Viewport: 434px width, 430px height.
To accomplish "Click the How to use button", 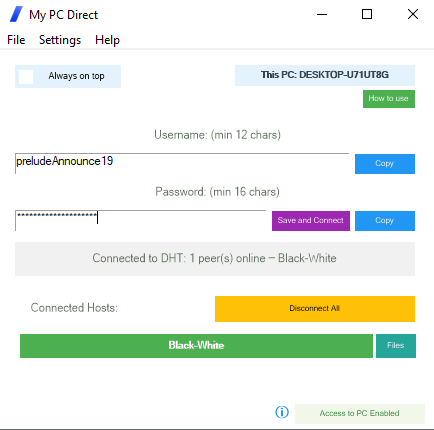I will click(x=389, y=99).
